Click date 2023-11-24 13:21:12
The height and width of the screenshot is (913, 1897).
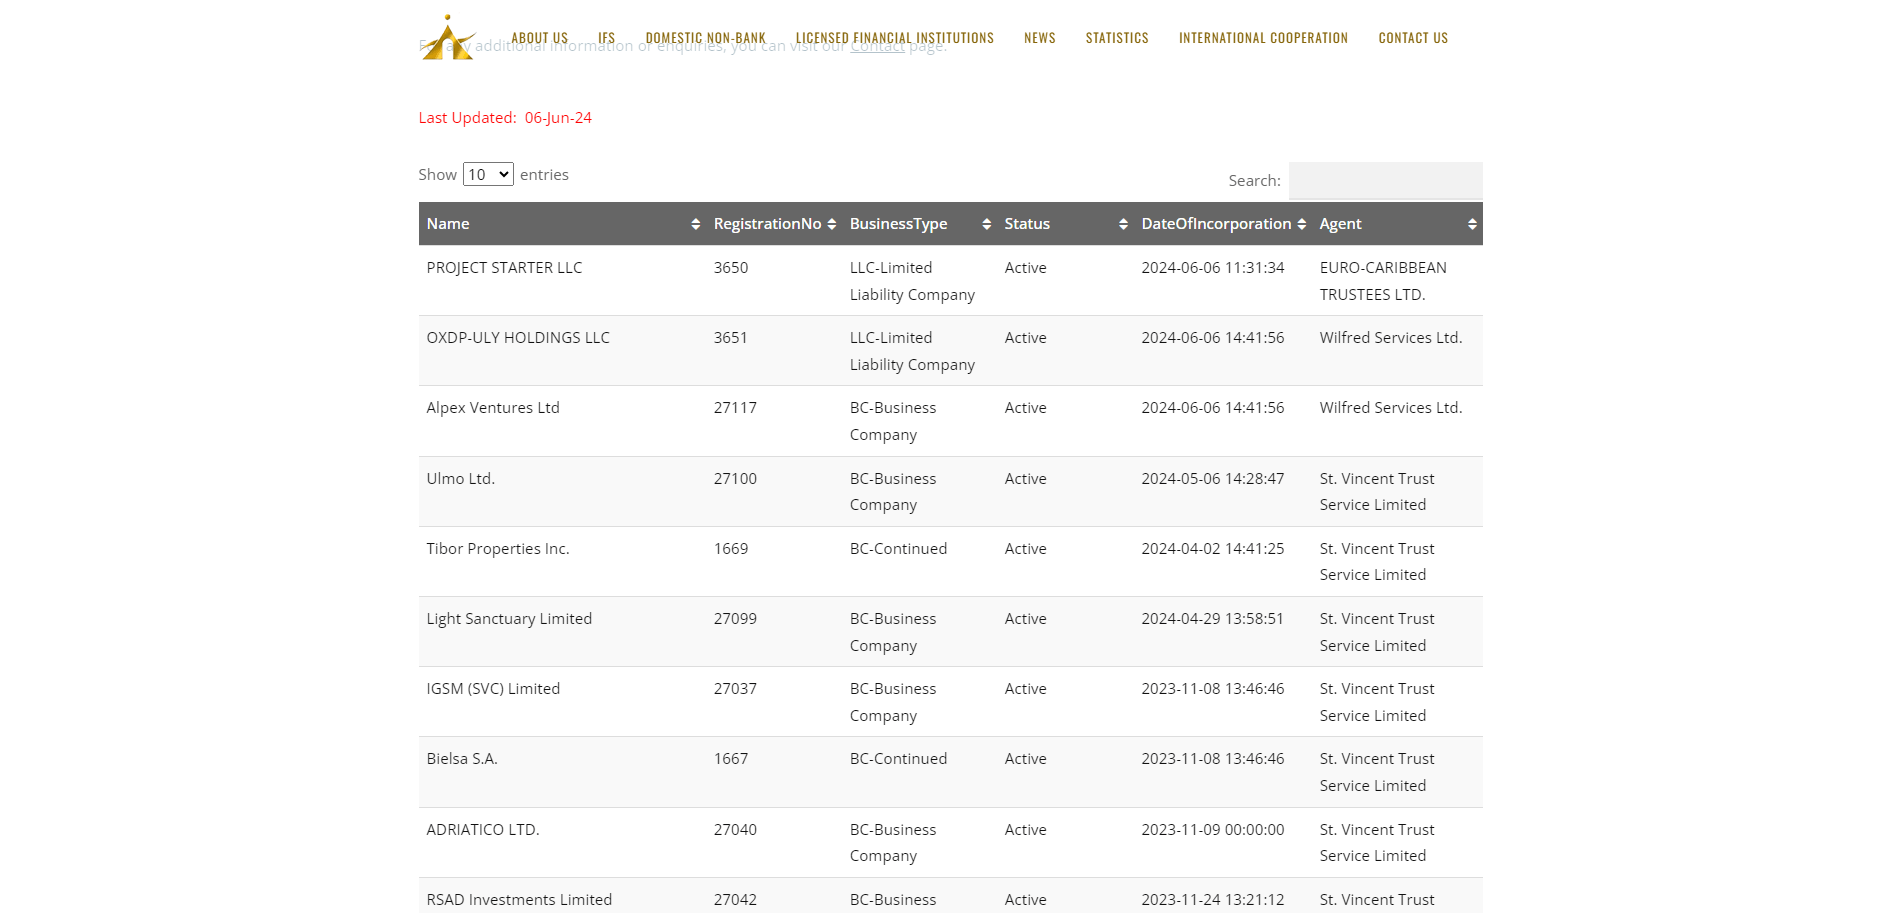[1213, 900]
